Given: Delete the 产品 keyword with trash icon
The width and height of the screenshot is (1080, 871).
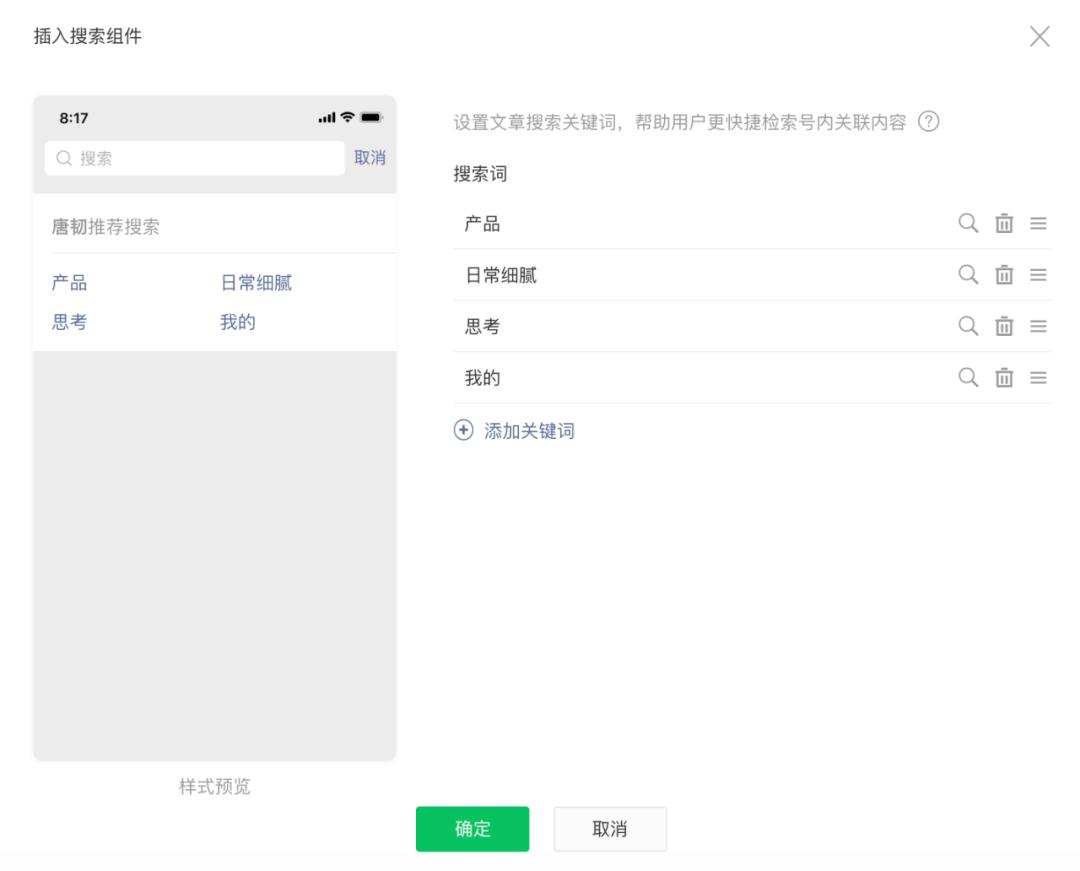Looking at the screenshot, I should pos(1004,224).
